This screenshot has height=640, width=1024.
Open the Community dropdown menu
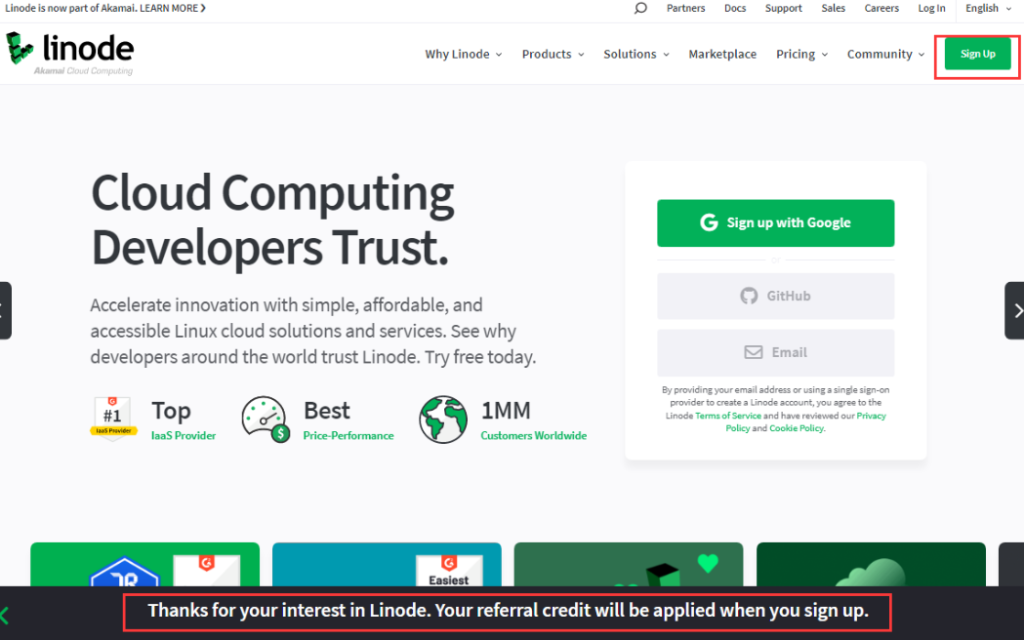[886, 54]
